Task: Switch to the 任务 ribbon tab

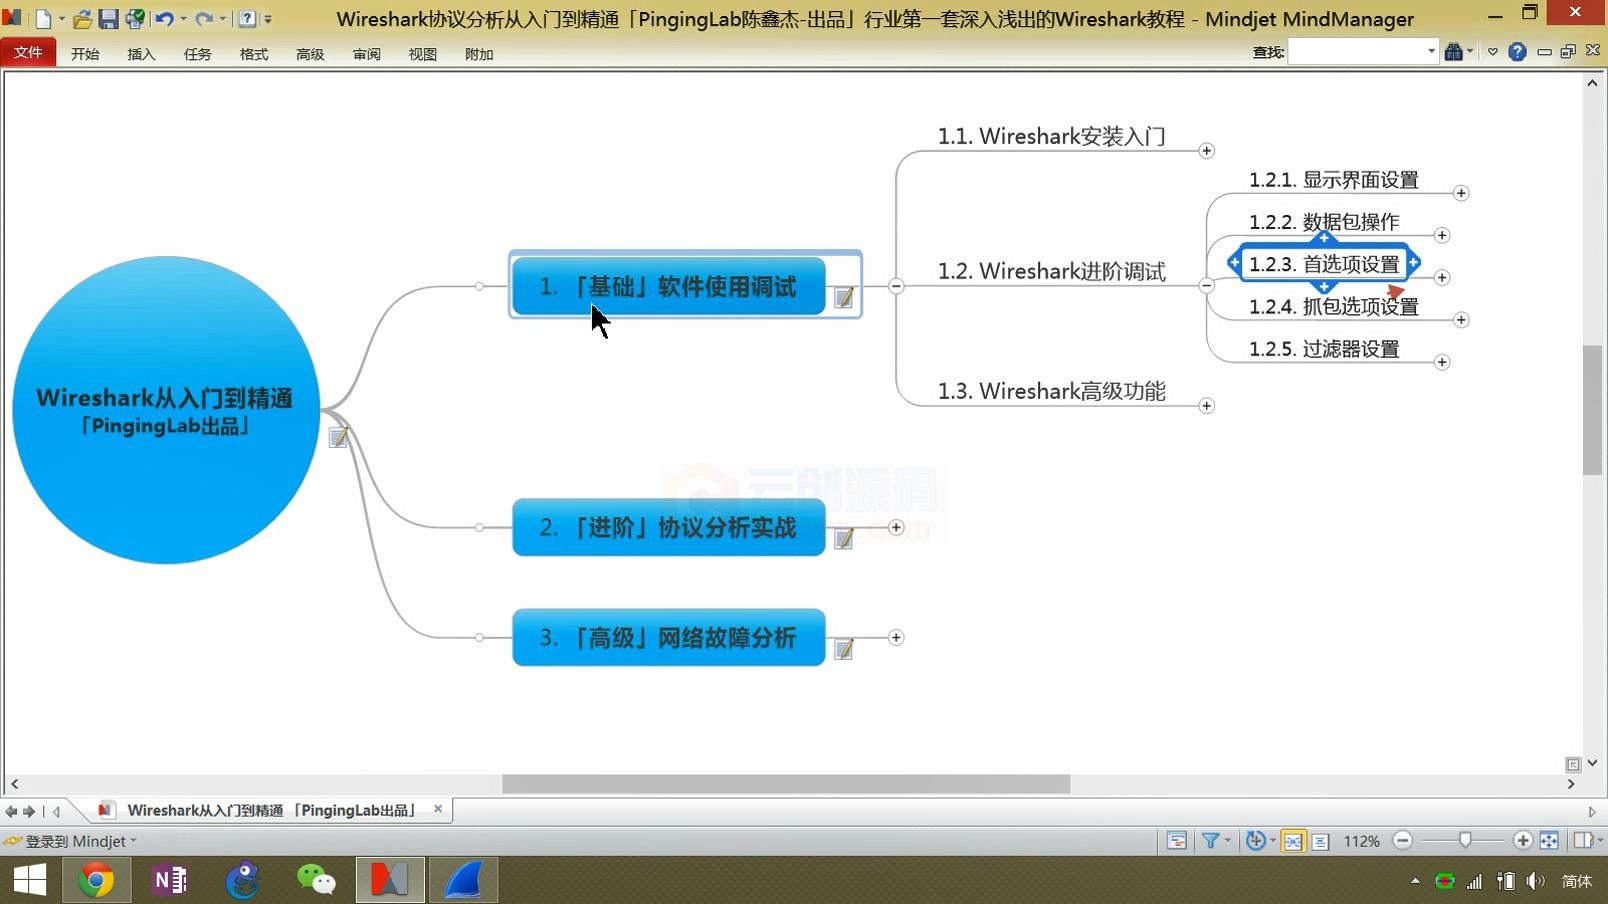Action: click(x=197, y=54)
